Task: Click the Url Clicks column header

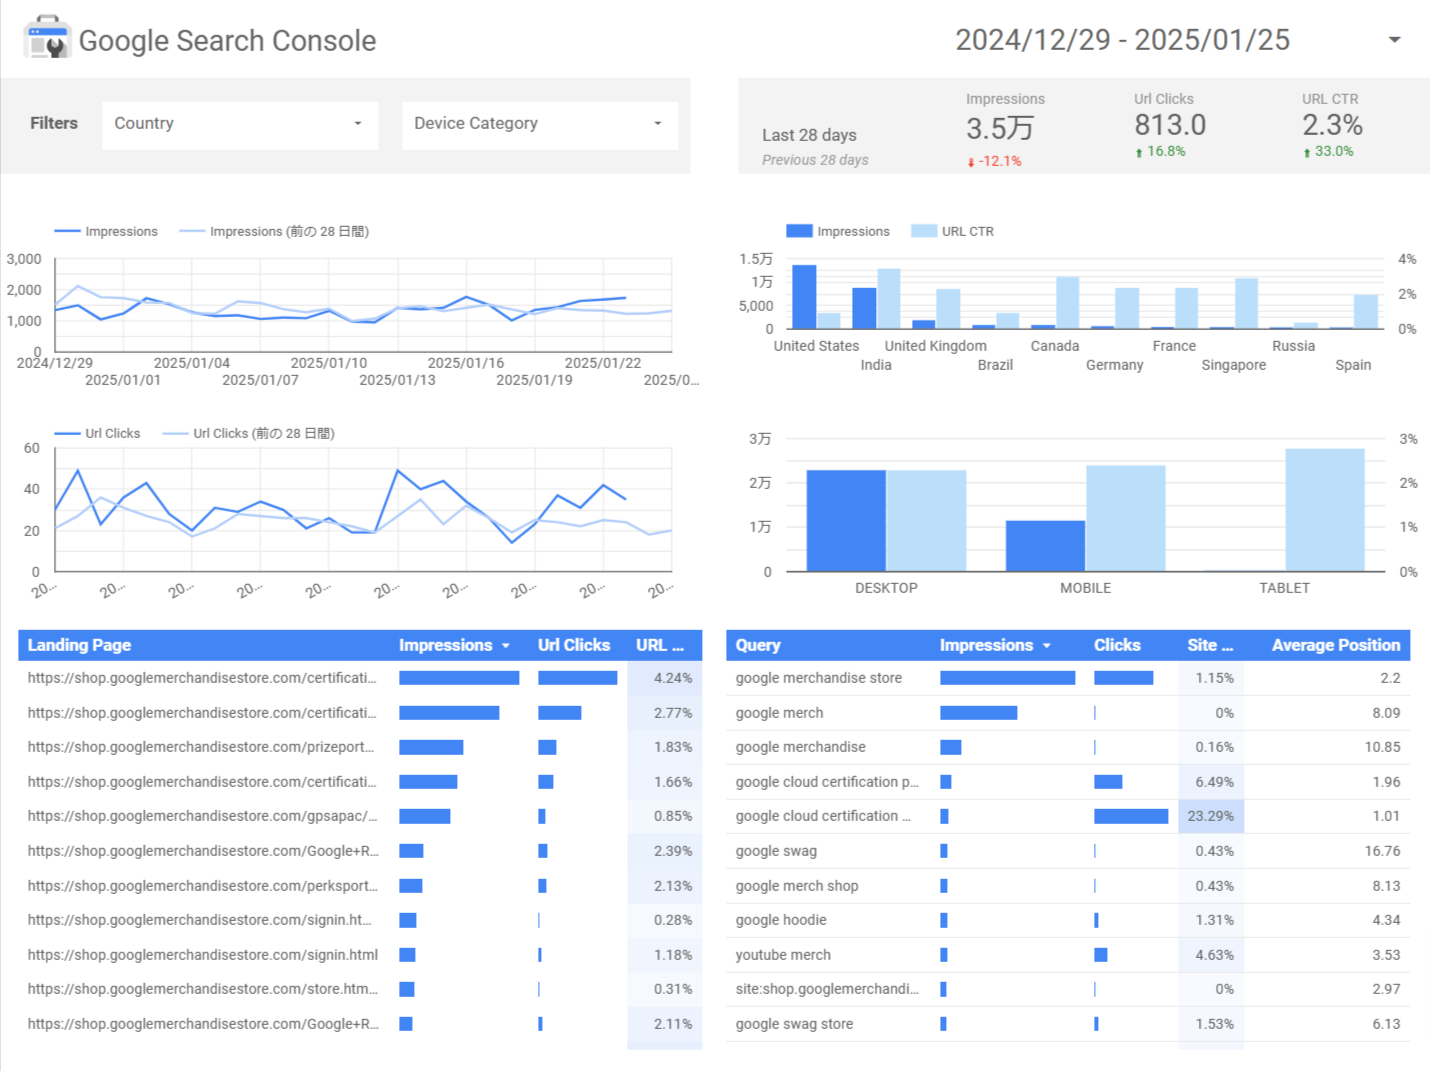Action: point(574,645)
